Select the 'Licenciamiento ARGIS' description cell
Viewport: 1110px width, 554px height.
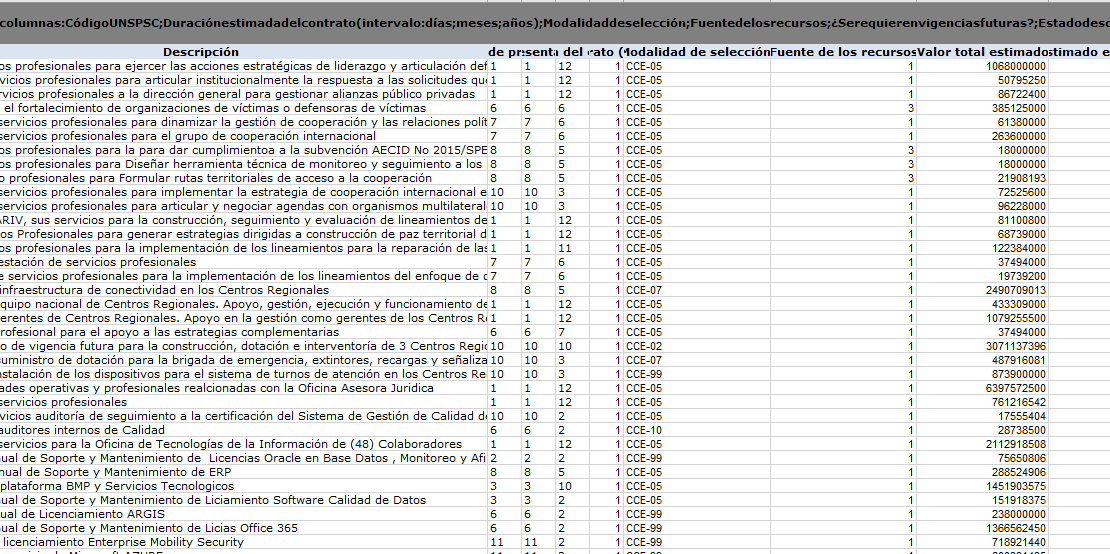pyautogui.click(x=244, y=514)
